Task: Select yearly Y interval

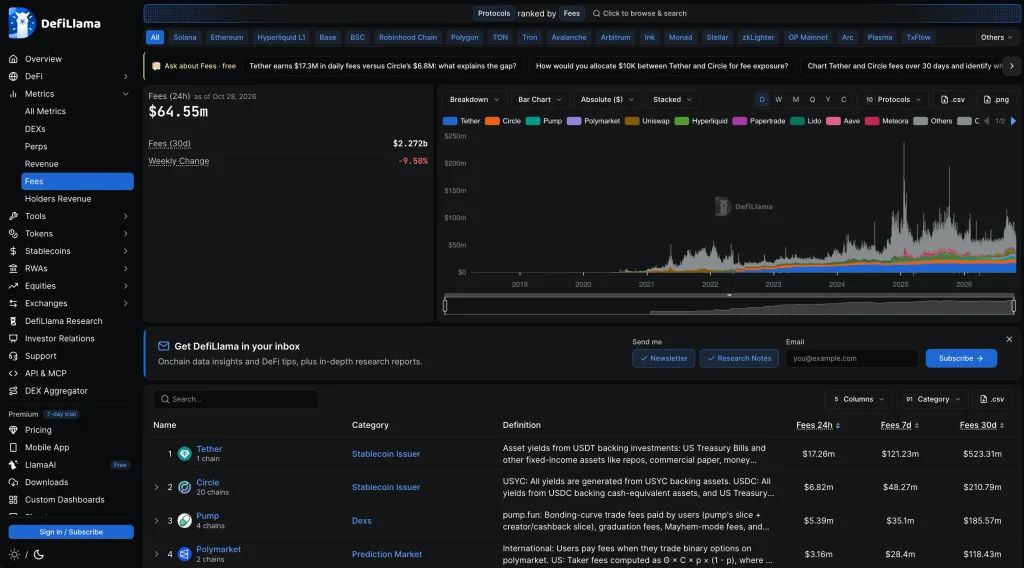Action: point(828,99)
